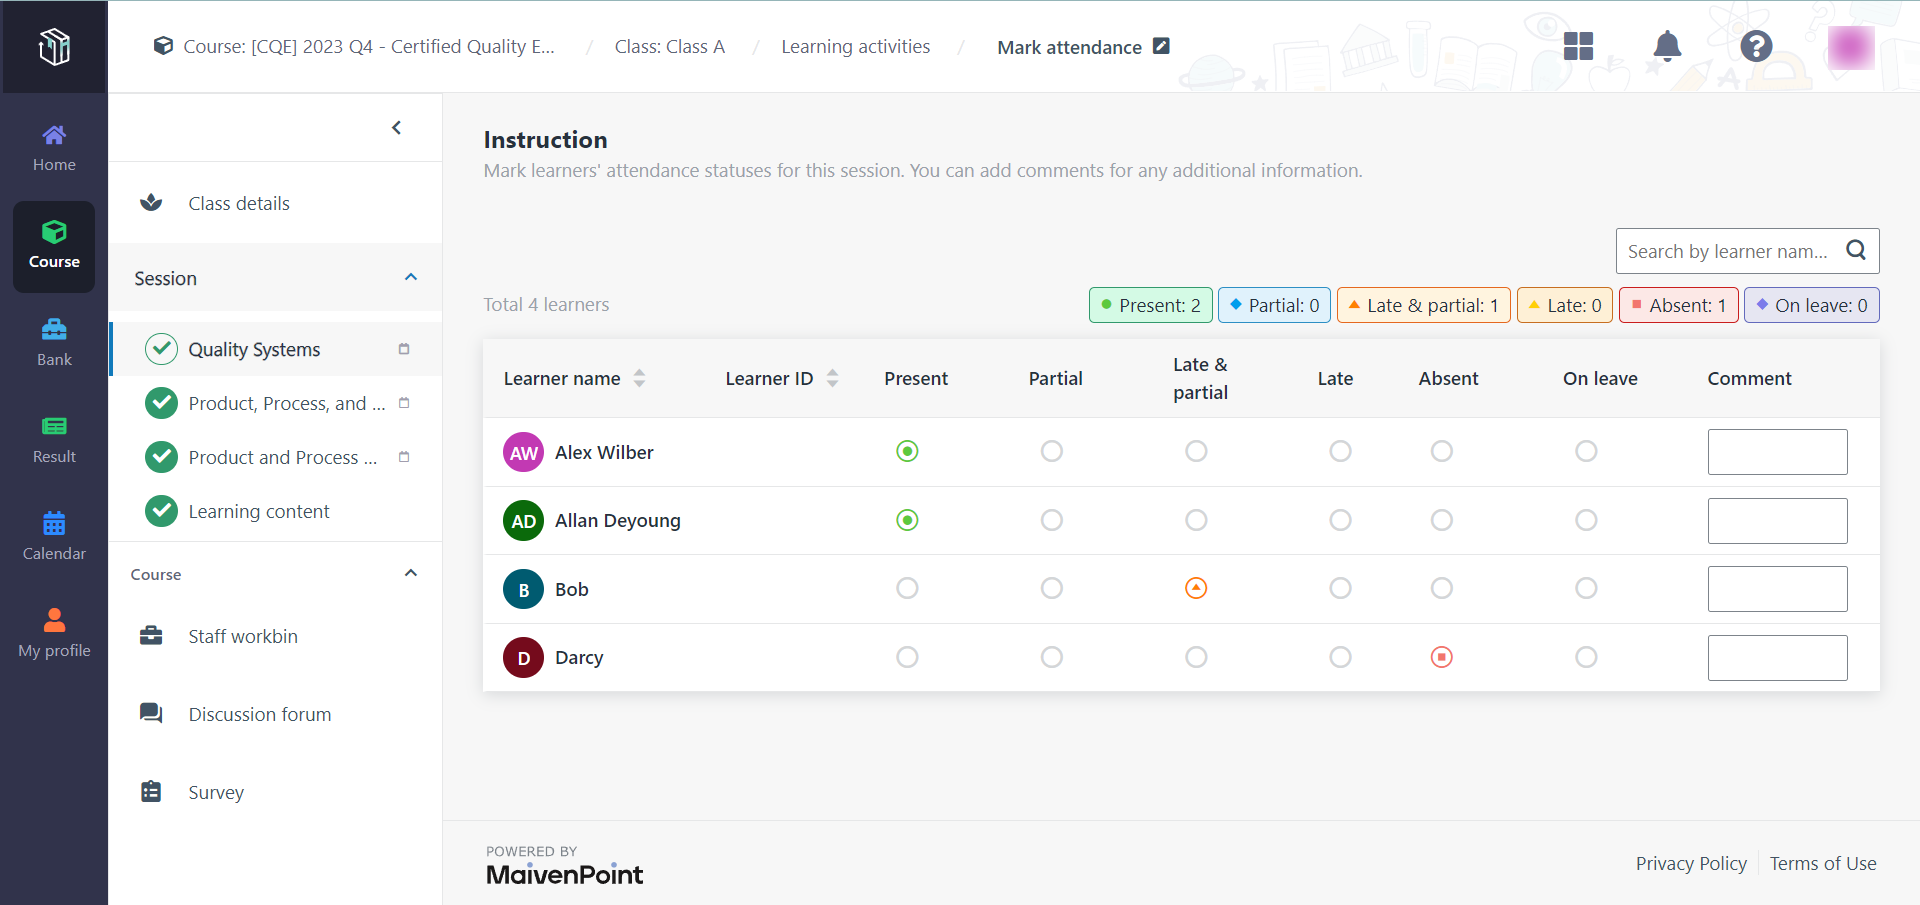Open Staff workbin menu item
Viewport: 1920px width, 905px height.
coord(242,637)
